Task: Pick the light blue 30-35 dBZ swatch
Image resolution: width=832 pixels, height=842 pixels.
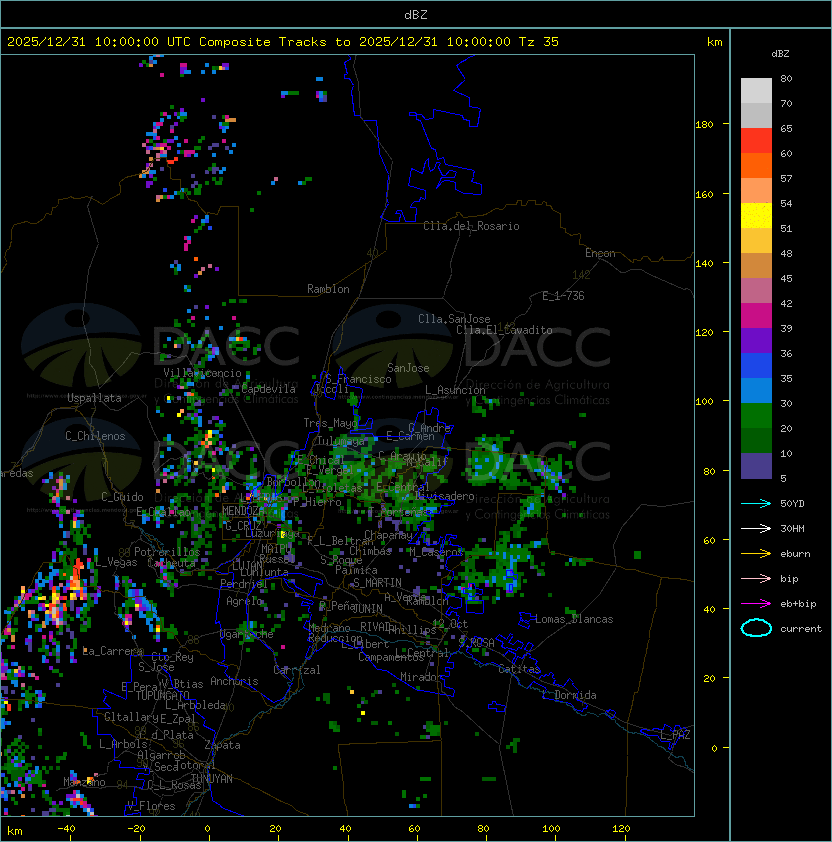Action: (x=756, y=390)
